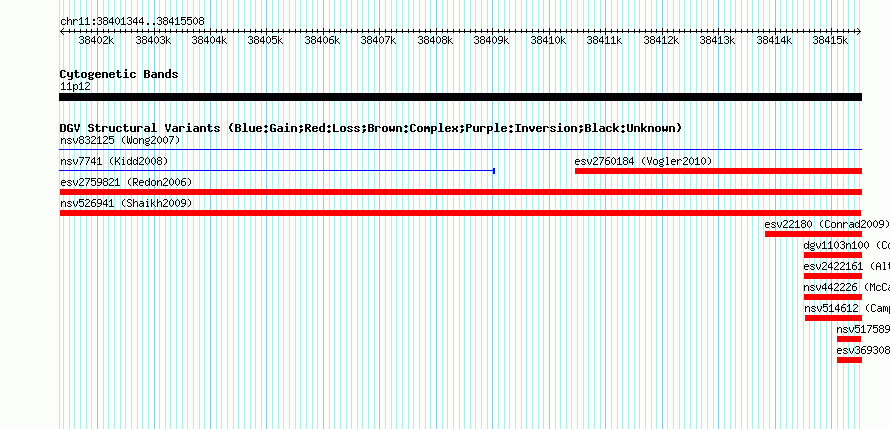Viewport: 890px width, 429px height.
Task: Click the 38403k ruler tick label
Action: [x=153, y=40]
